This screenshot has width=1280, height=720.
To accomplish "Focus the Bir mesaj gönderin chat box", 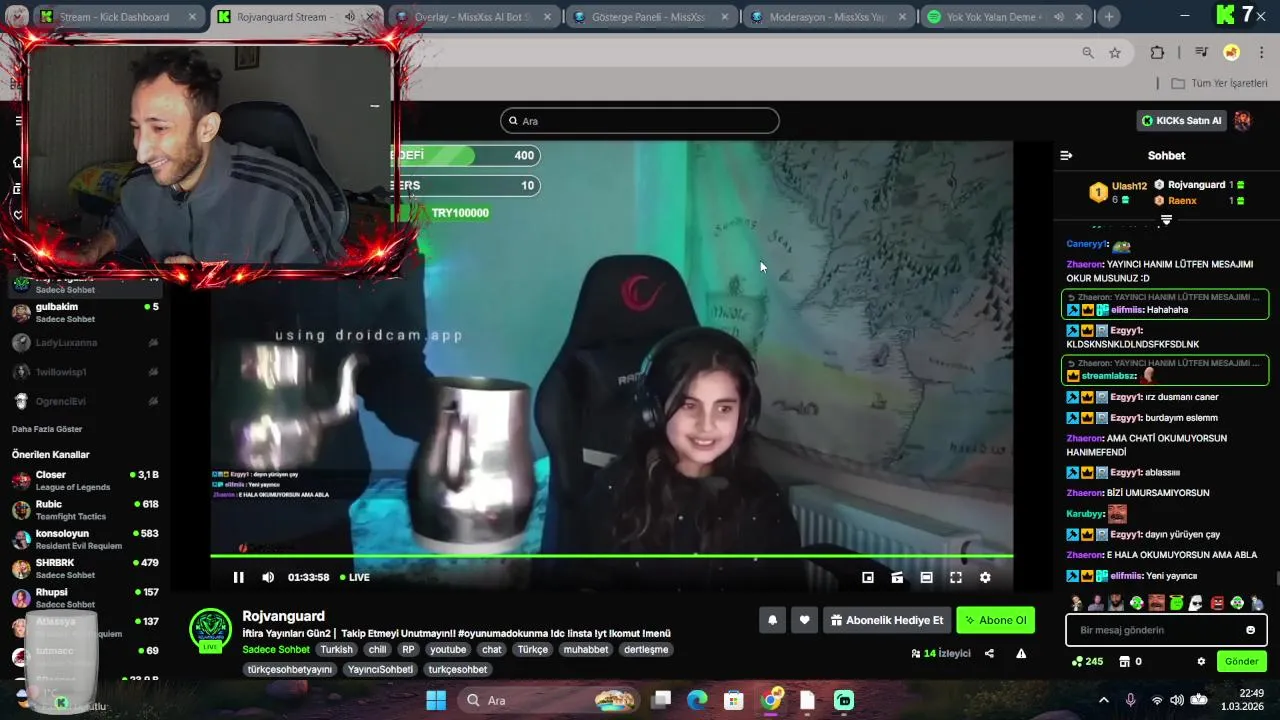I will click(x=1167, y=630).
